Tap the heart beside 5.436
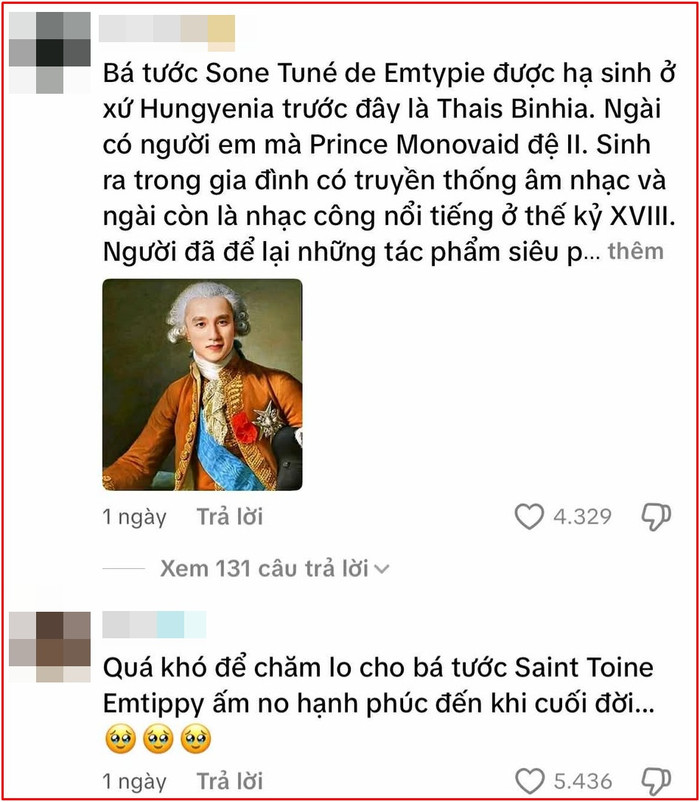 pos(529,781)
